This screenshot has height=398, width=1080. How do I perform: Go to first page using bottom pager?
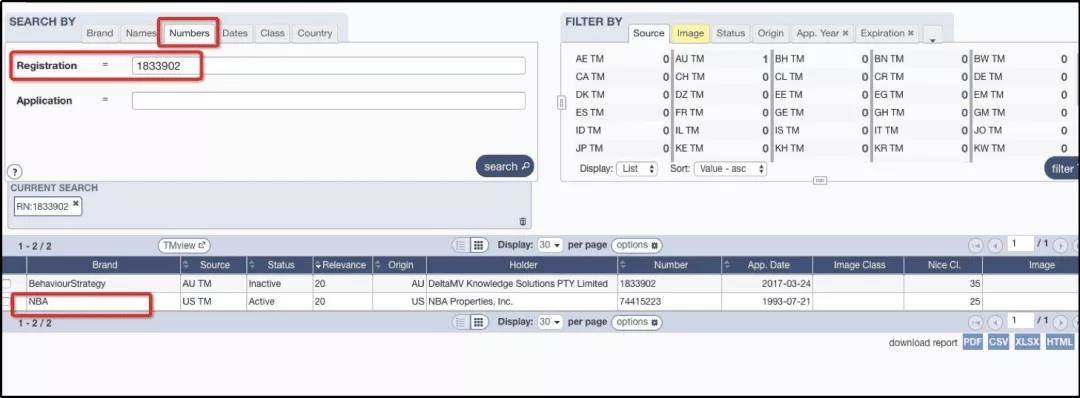(975, 322)
